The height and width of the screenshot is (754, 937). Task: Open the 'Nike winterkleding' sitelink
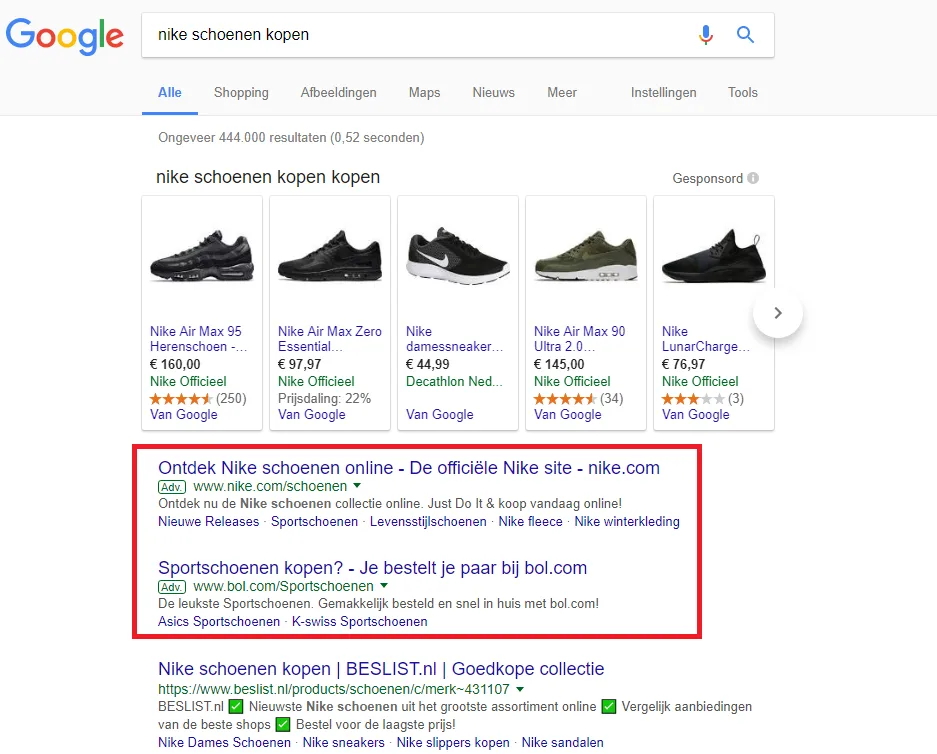(627, 522)
